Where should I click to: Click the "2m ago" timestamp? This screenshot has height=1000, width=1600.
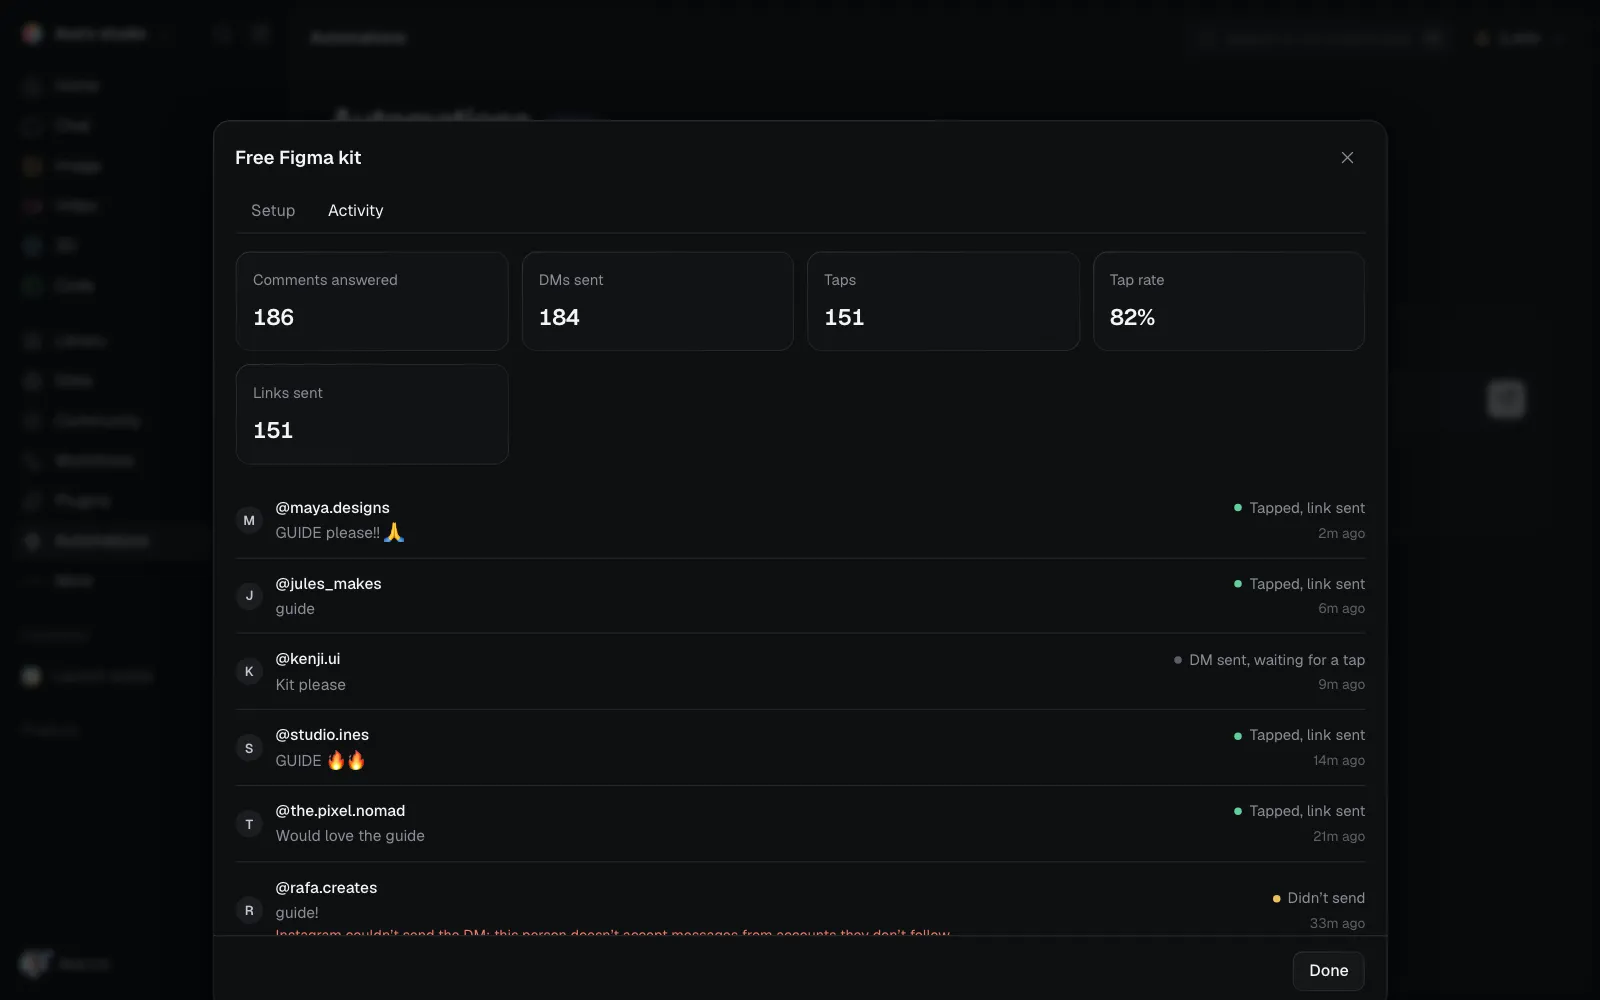1341,534
